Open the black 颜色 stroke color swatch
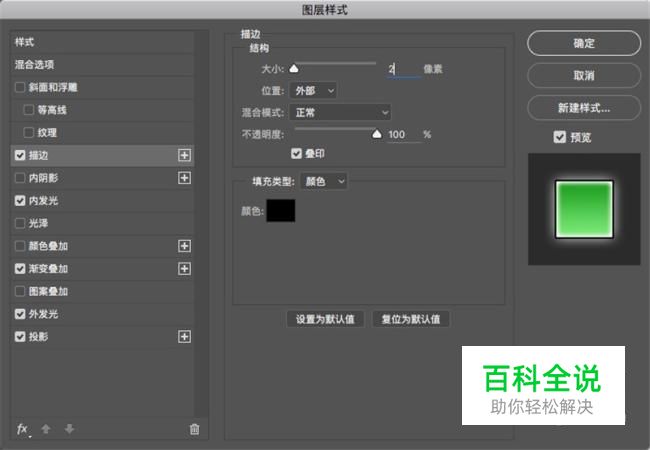 click(281, 210)
